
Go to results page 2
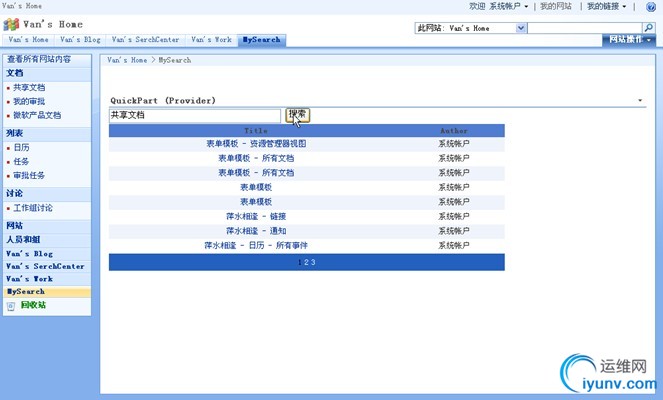[x=307, y=262]
